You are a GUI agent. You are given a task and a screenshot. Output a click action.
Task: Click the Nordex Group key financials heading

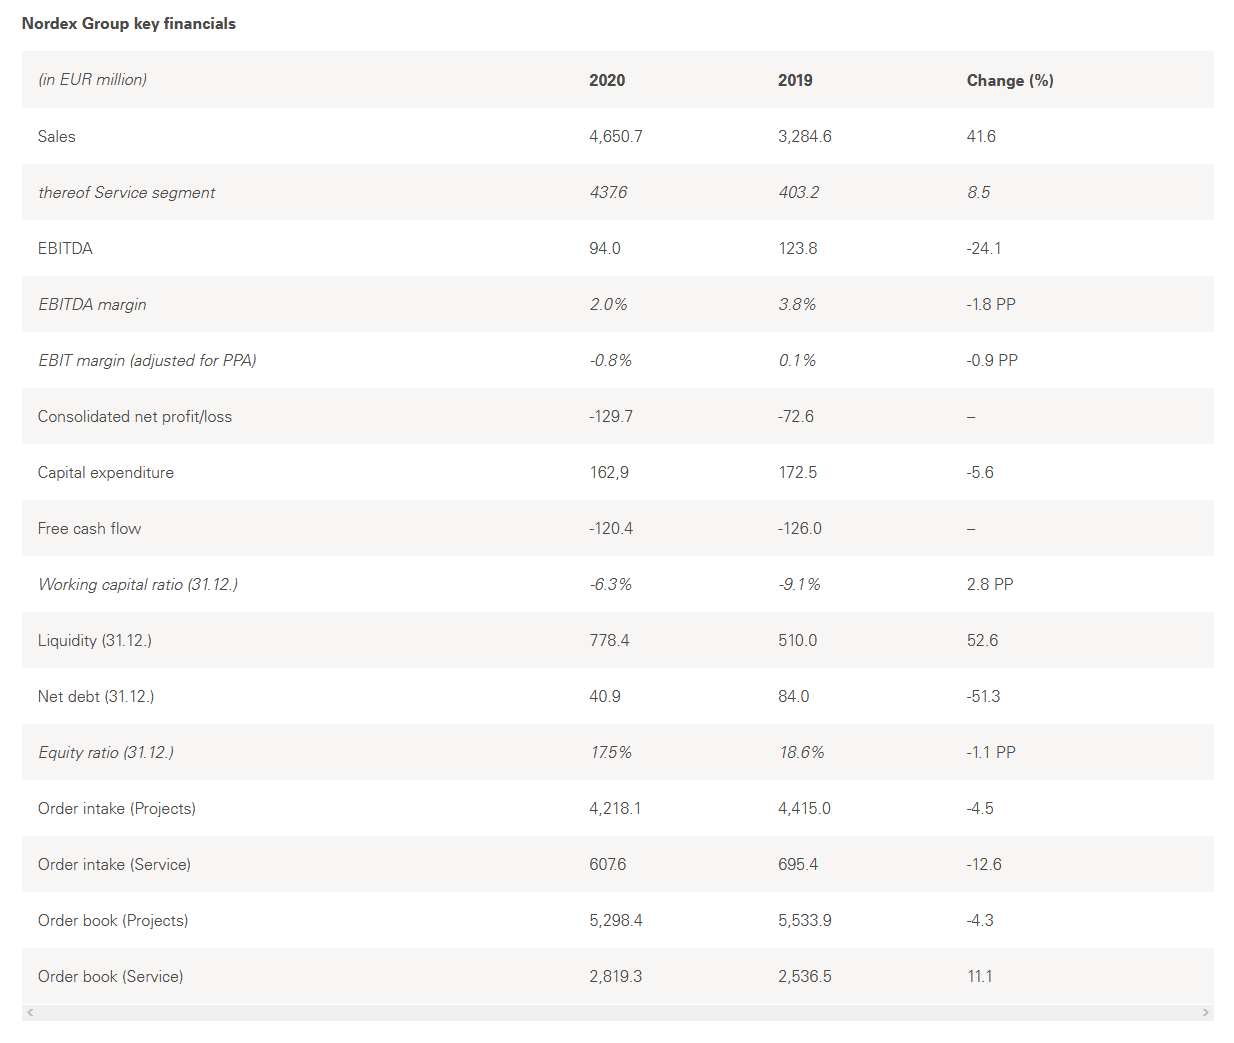(129, 24)
